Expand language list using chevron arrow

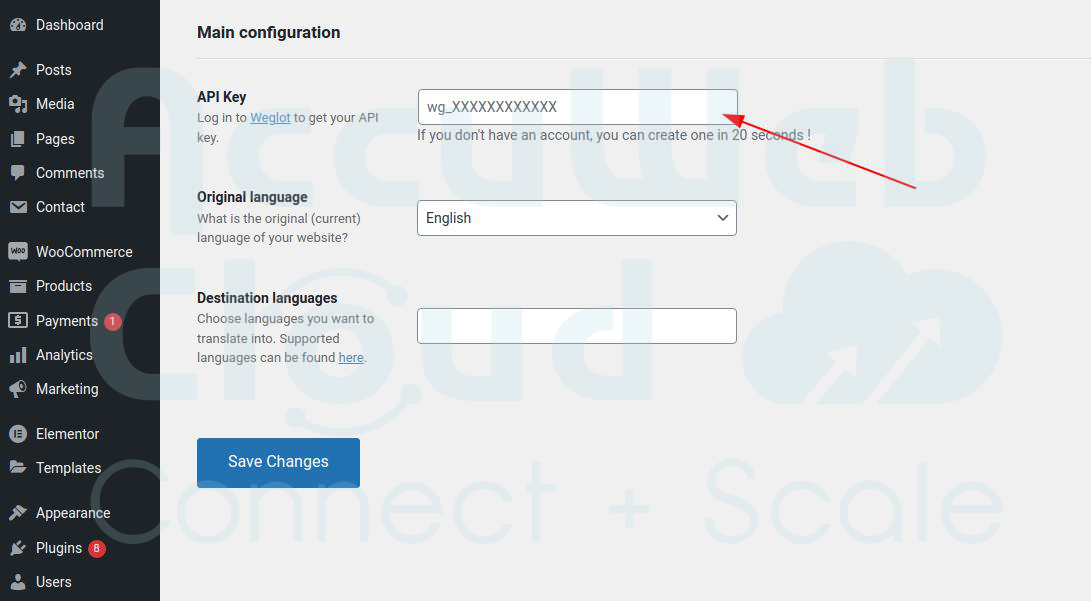723,218
